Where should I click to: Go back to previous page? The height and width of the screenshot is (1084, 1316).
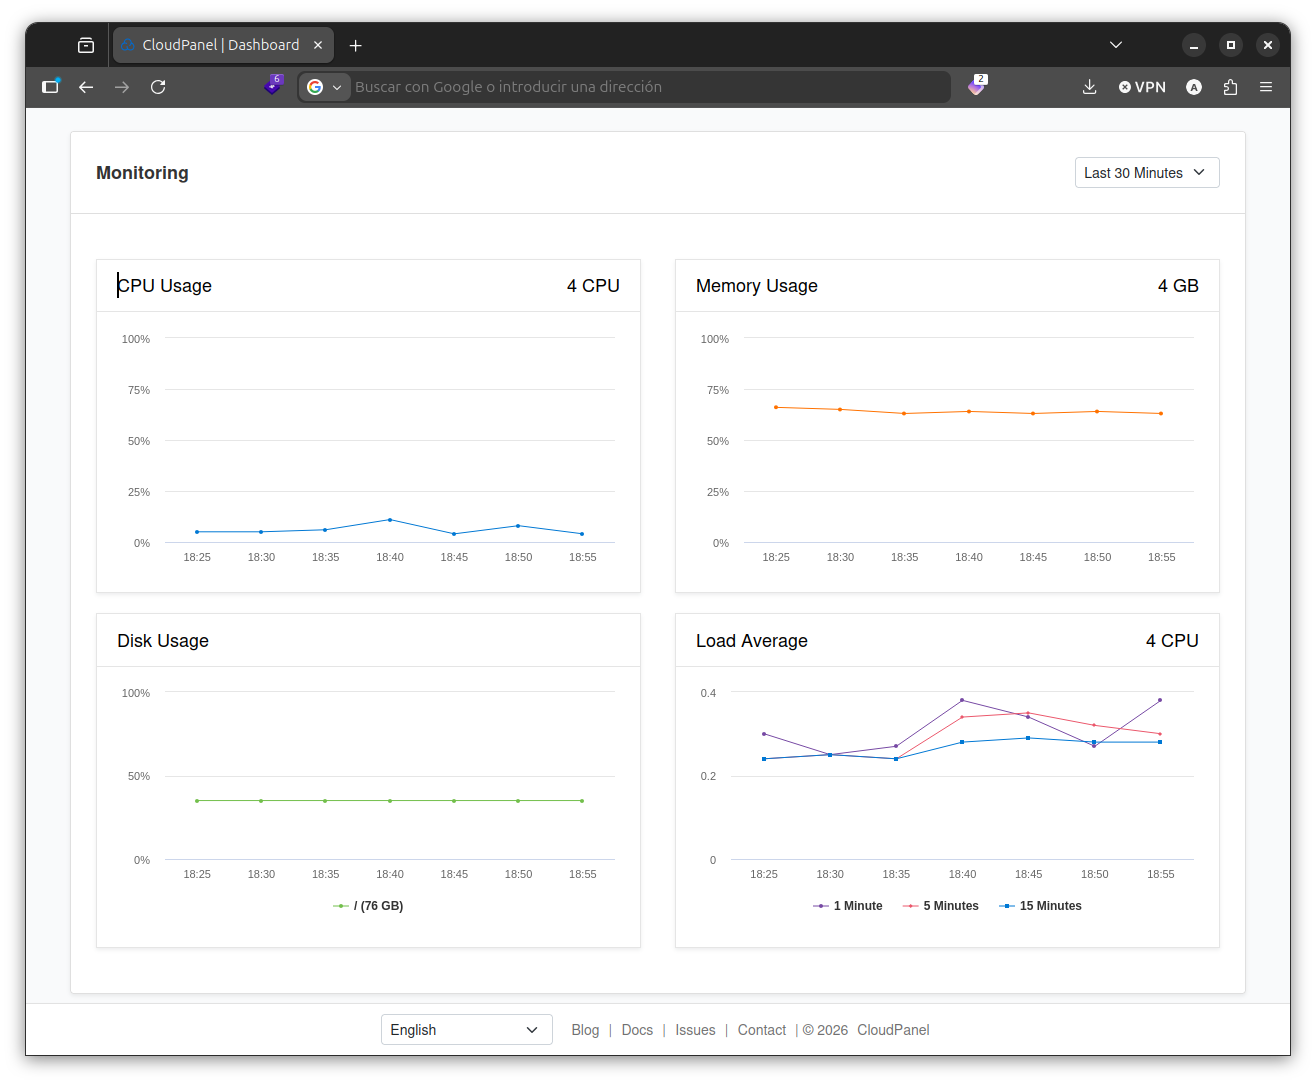pos(86,87)
